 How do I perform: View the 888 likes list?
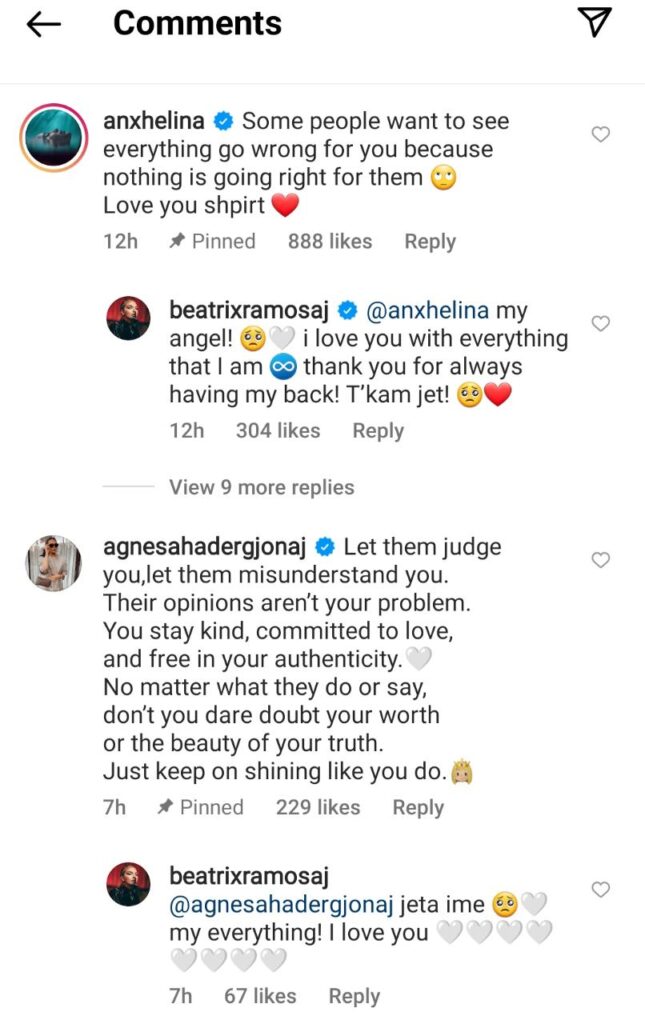coord(329,241)
